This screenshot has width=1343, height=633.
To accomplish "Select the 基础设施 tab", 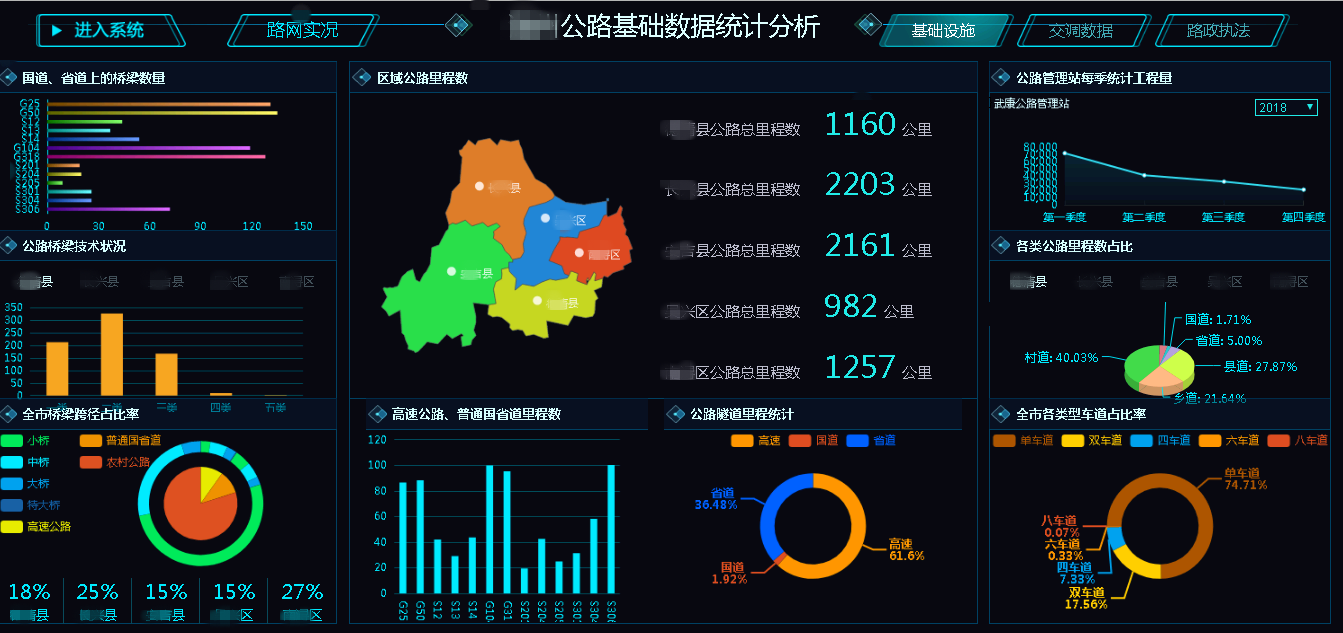I will click(944, 29).
